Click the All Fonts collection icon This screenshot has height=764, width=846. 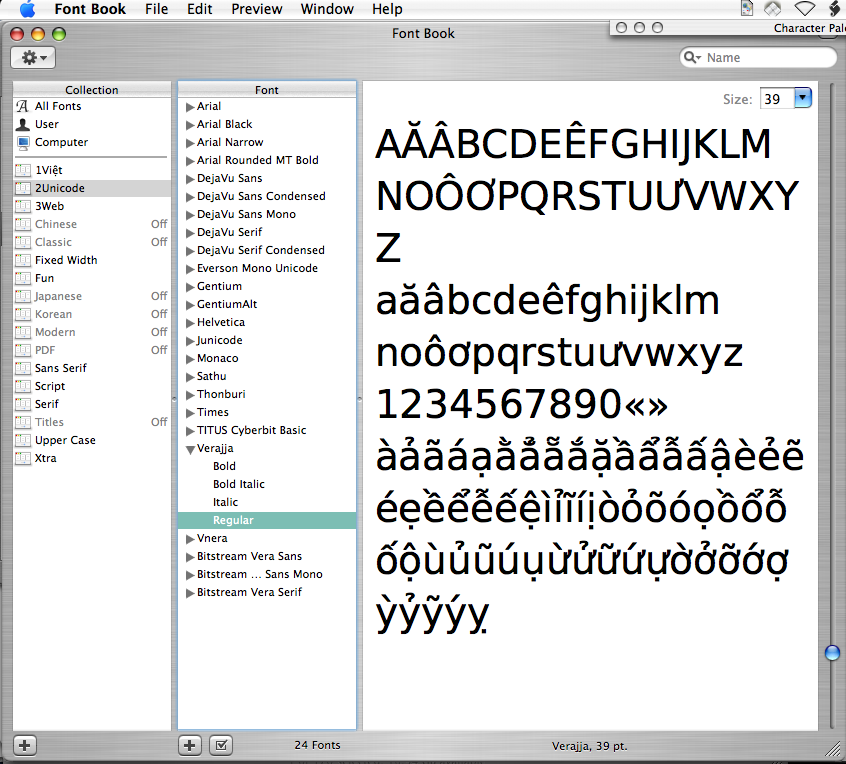(x=23, y=106)
